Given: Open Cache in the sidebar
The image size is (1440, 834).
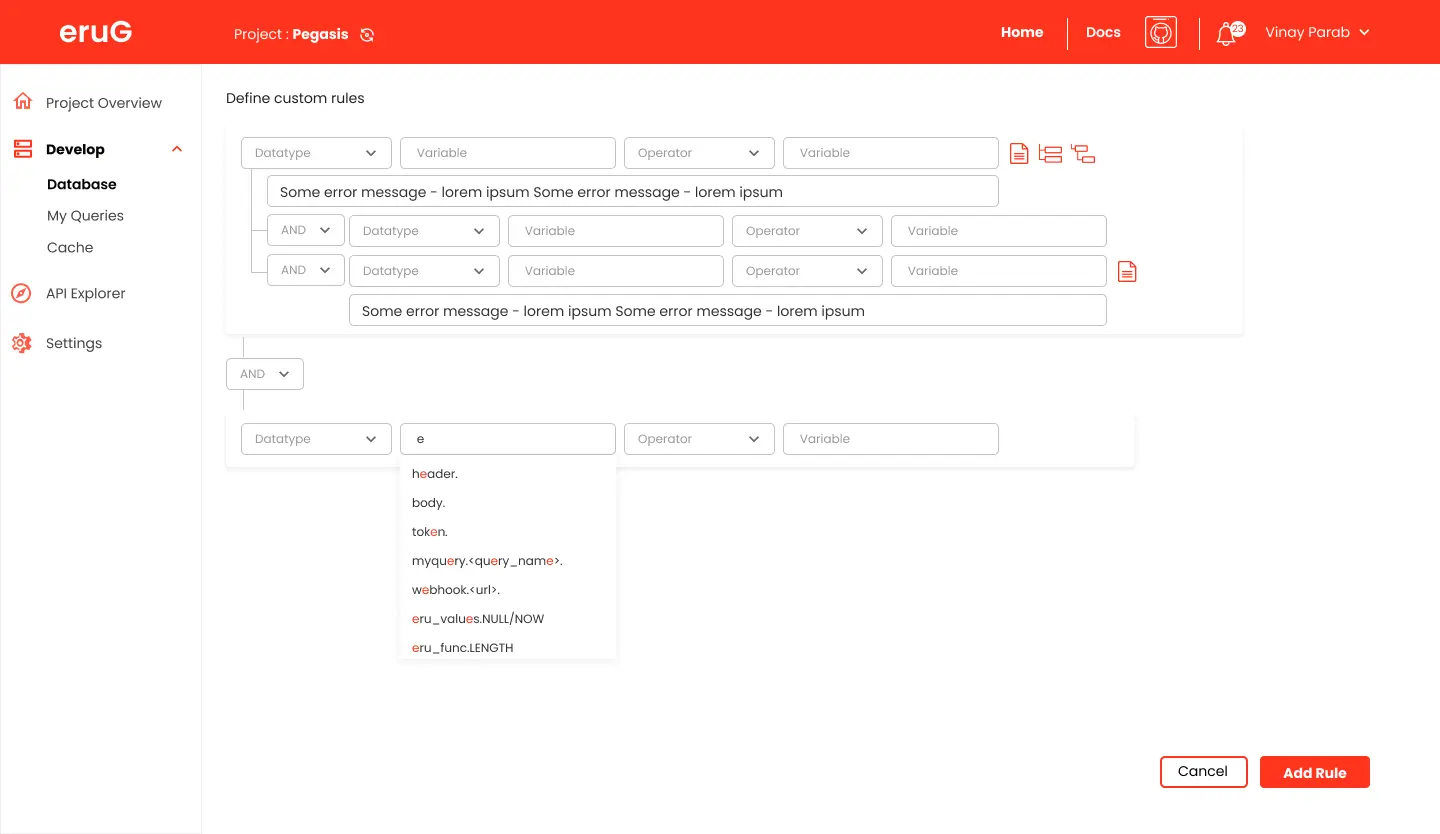Looking at the screenshot, I should [70, 248].
